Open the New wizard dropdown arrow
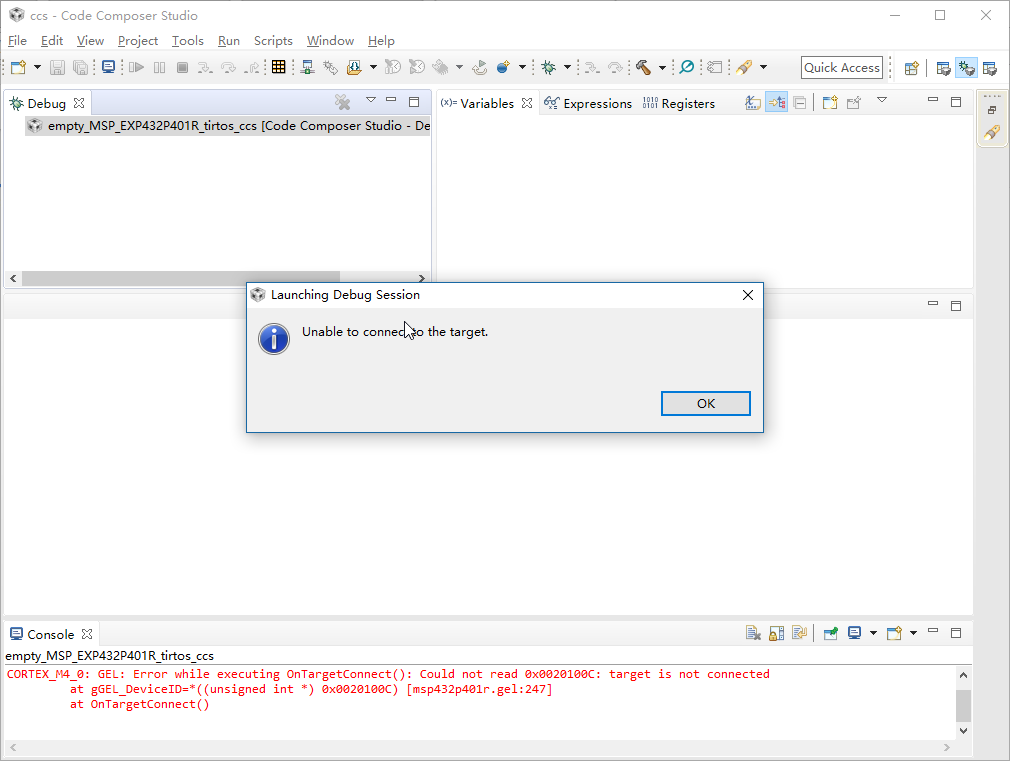The width and height of the screenshot is (1010, 761). [x=37, y=67]
